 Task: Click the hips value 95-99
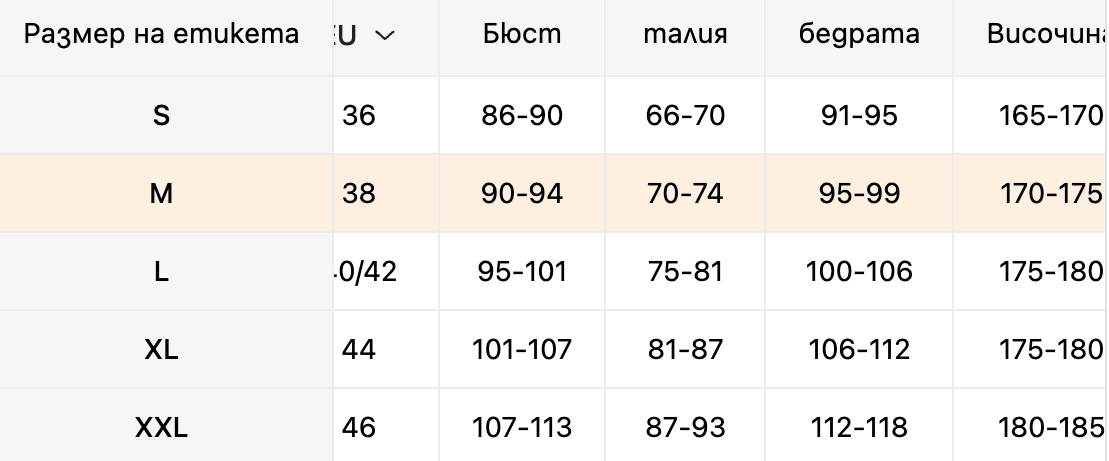(859, 193)
